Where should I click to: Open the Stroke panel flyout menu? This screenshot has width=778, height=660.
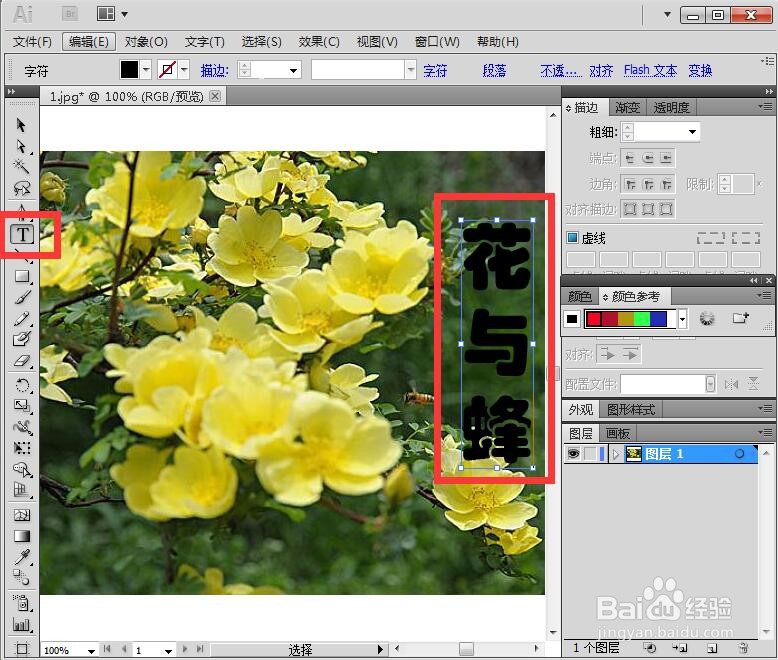tap(766, 107)
